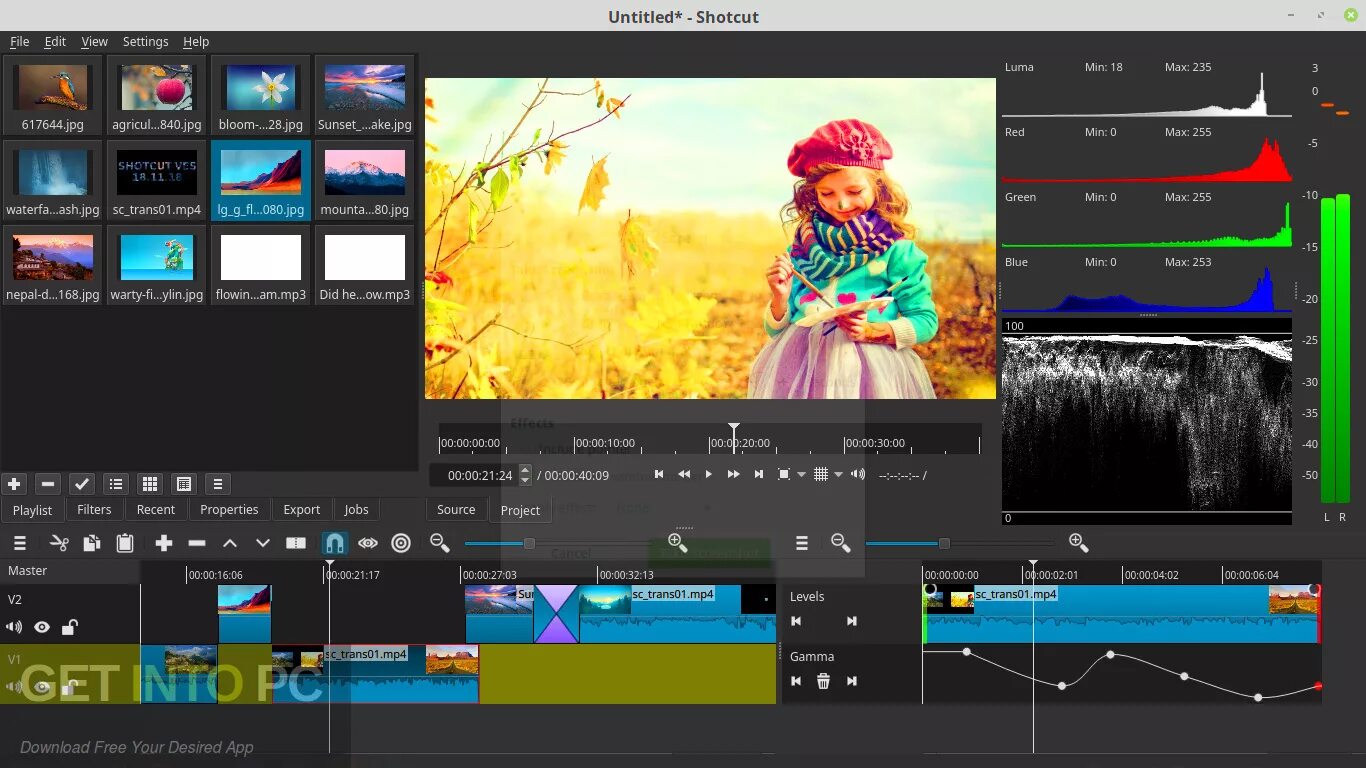
Task: Toggle Scrub While Dragging eye icon
Action: tap(368, 543)
